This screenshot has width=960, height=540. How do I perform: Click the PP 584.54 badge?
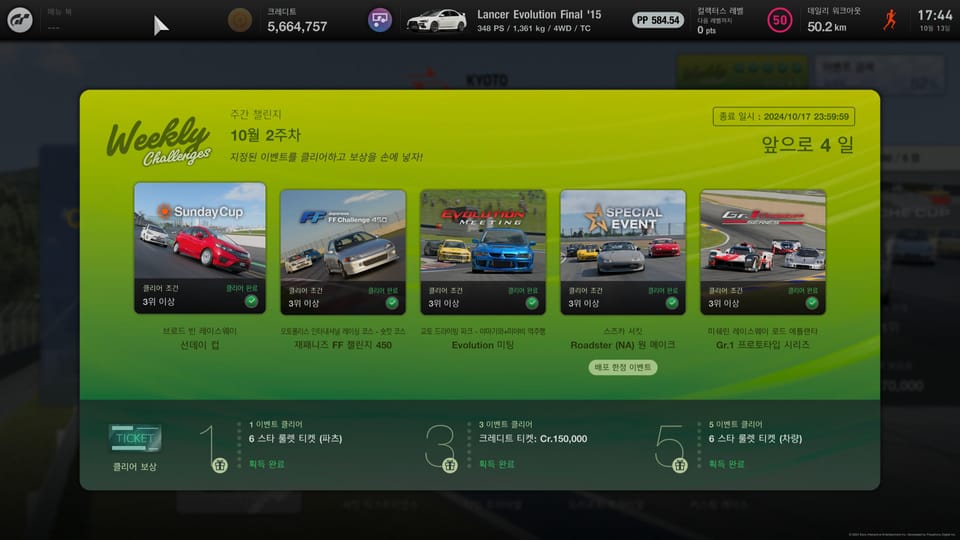[x=658, y=20]
